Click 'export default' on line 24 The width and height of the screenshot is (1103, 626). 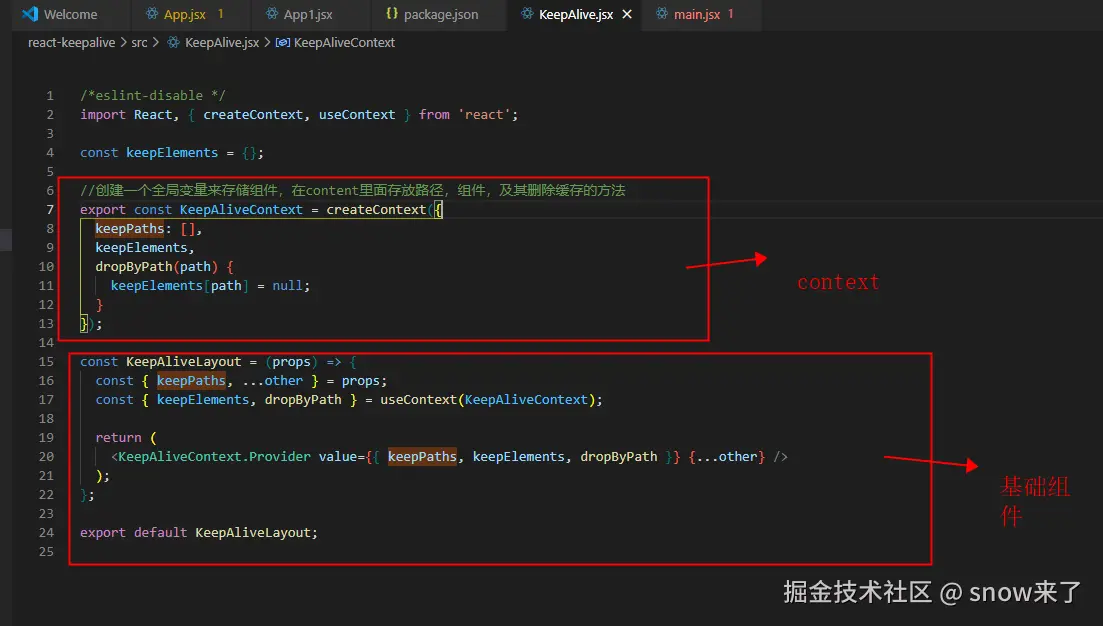134,532
